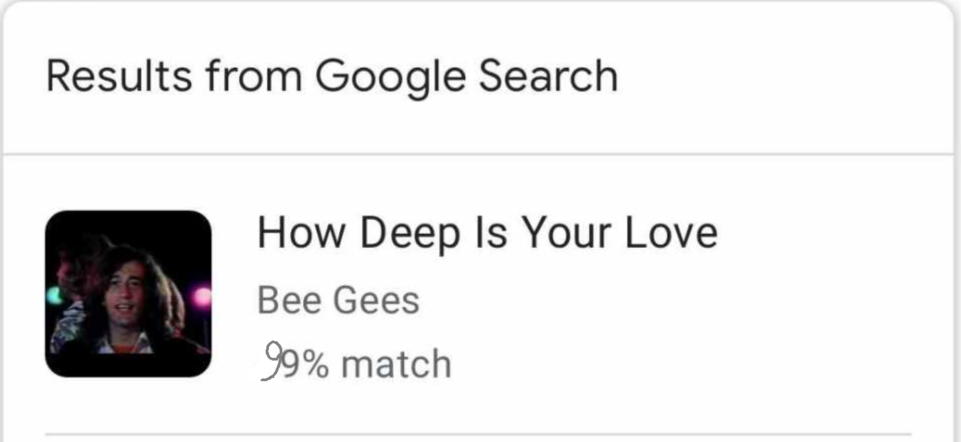Click the Results from Google Search header
Viewport: 961px width, 442px height.
pyautogui.click(x=332, y=78)
